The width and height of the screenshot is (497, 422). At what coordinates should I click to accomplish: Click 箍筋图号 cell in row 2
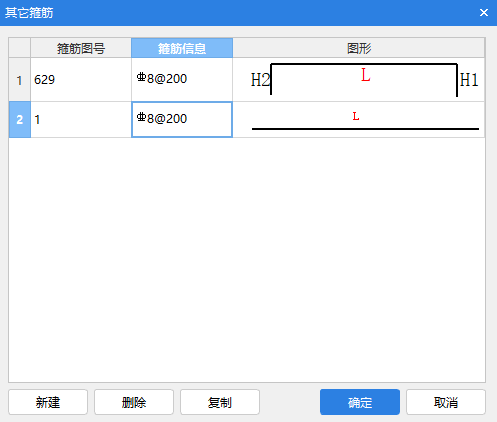[x=81, y=120]
